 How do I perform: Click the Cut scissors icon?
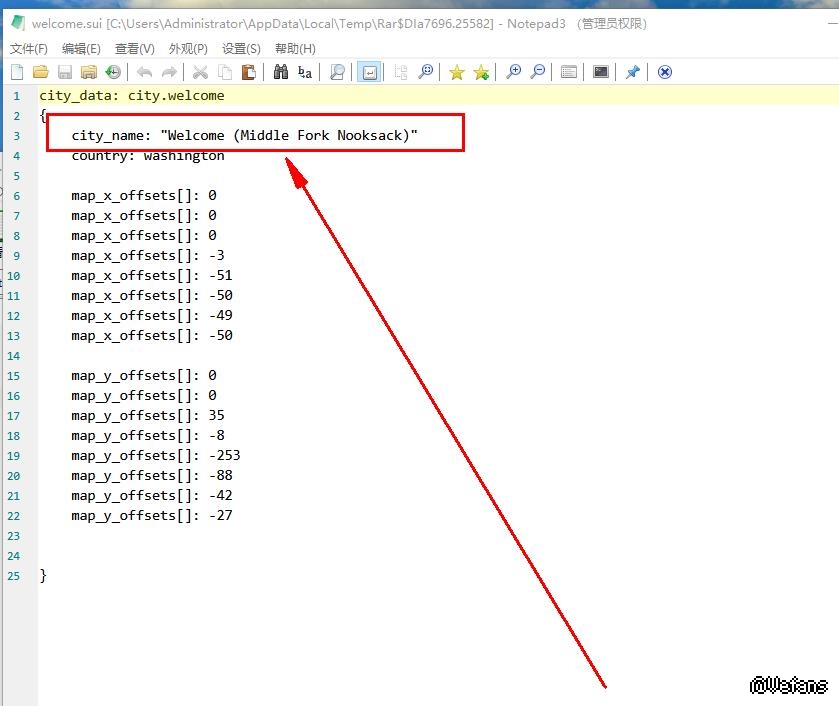200,72
